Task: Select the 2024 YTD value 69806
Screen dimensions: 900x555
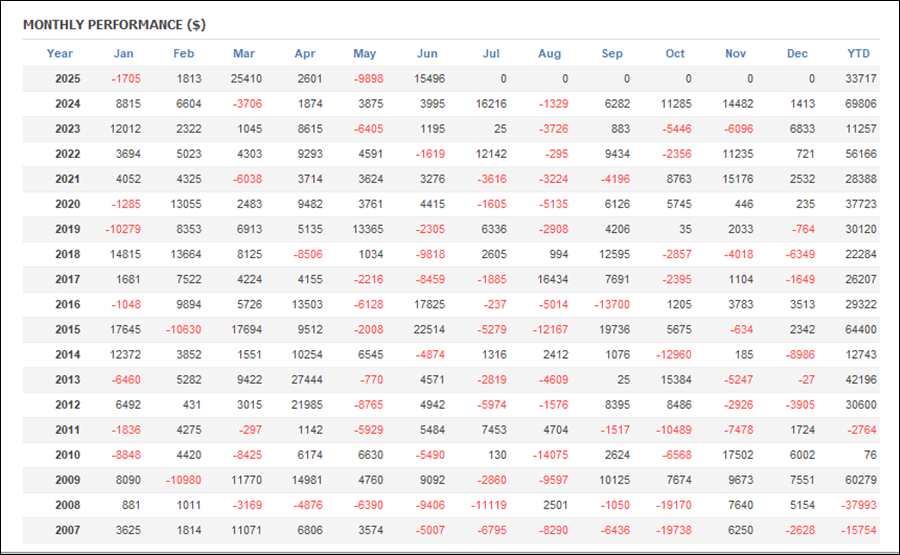Action: point(861,104)
